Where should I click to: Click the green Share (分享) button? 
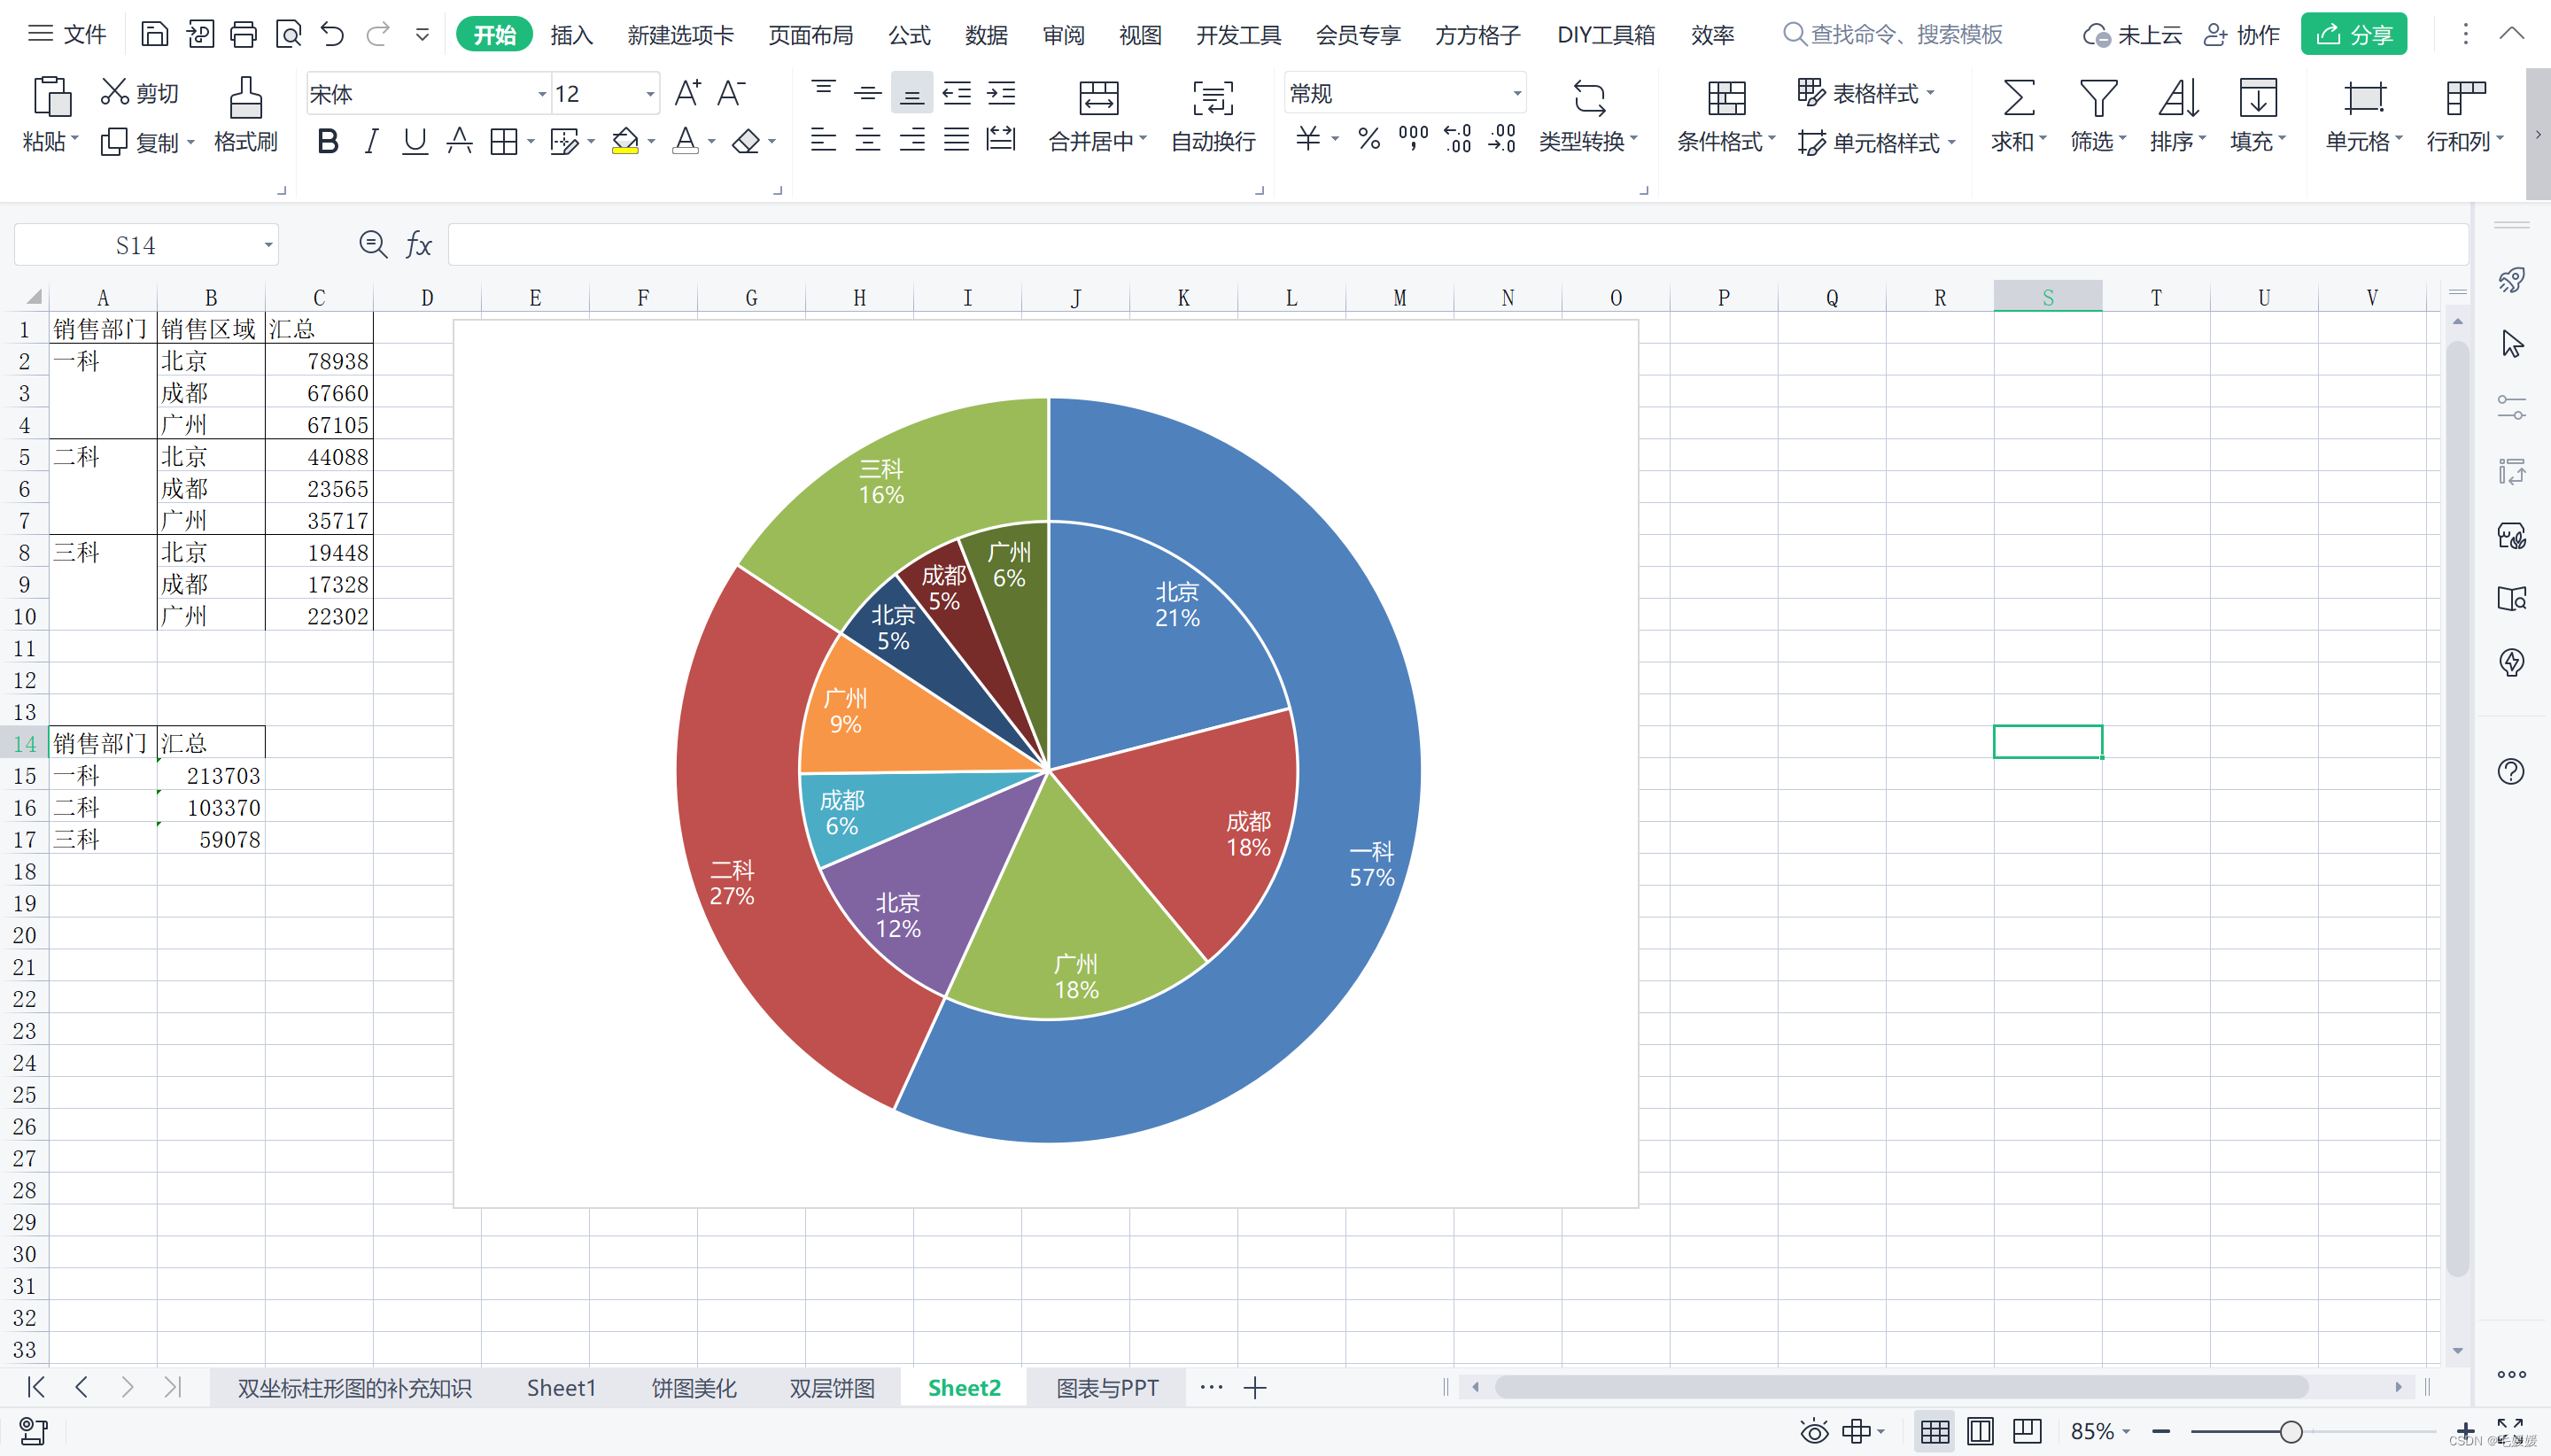click(2353, 35)
